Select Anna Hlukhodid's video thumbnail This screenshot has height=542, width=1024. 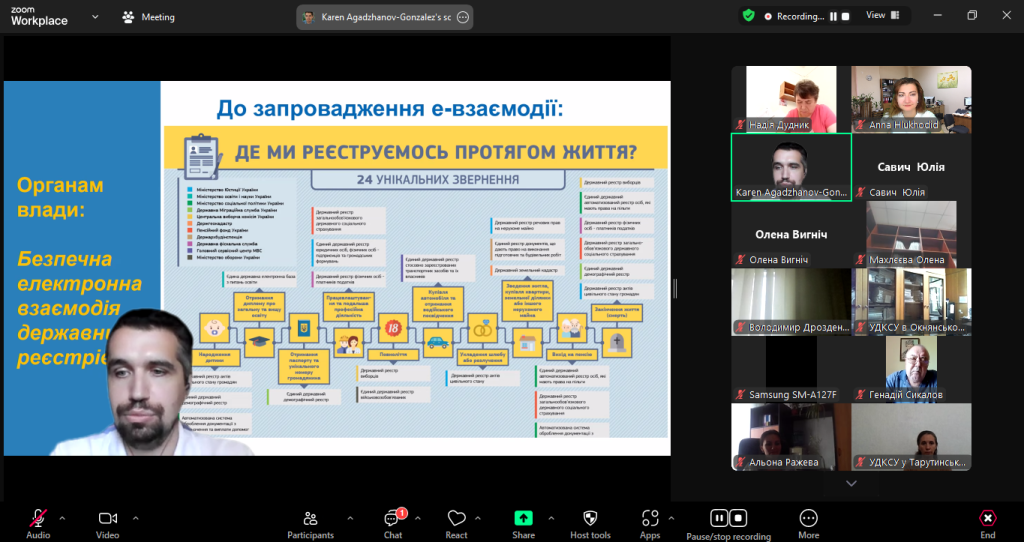click(911, 99)
